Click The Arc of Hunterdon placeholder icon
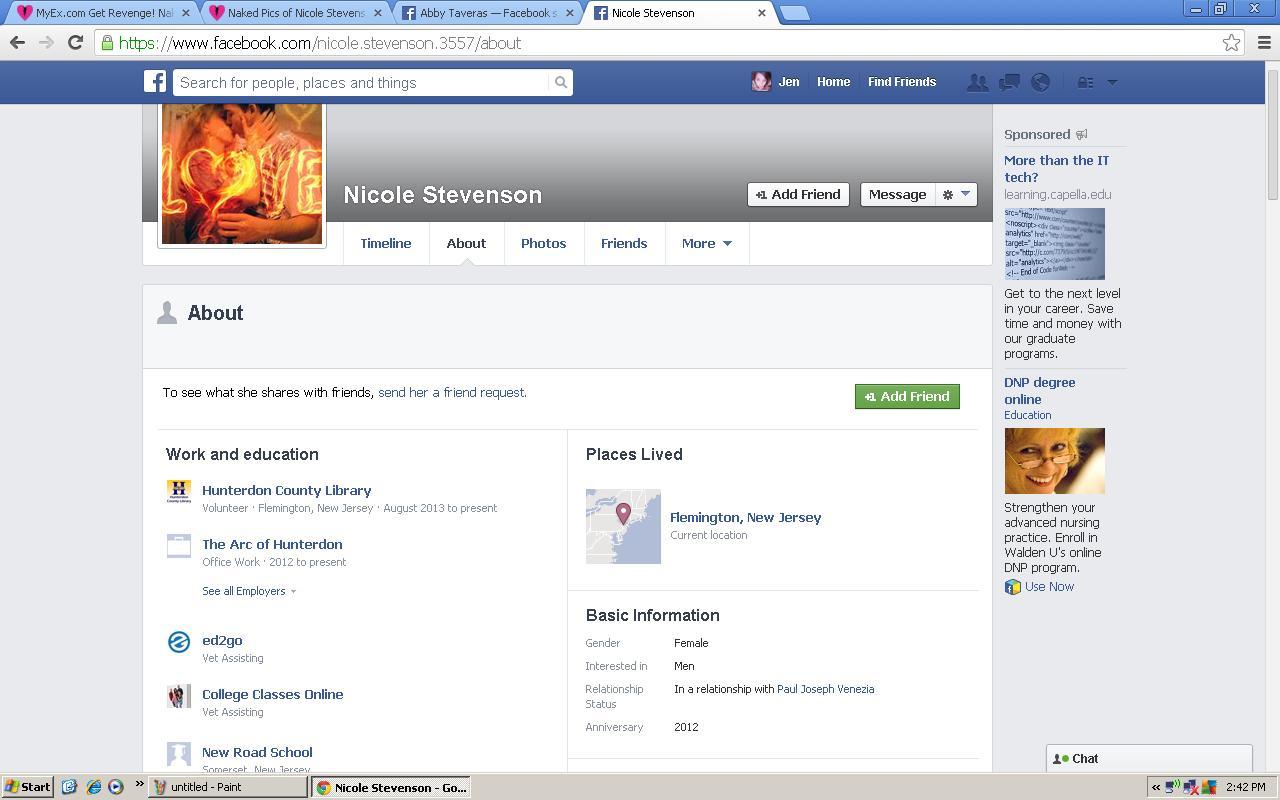 179,546
